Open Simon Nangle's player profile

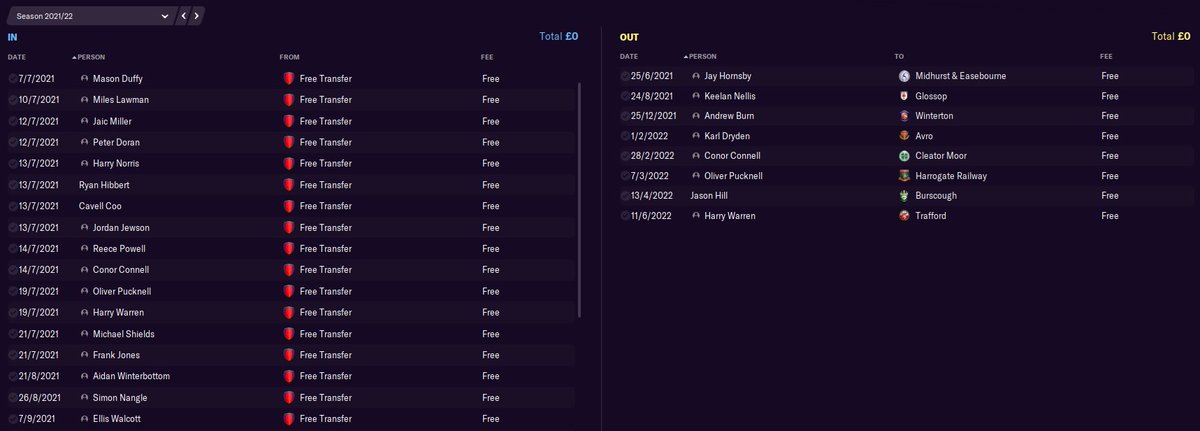pyautogui.click(x=120, y=397)
